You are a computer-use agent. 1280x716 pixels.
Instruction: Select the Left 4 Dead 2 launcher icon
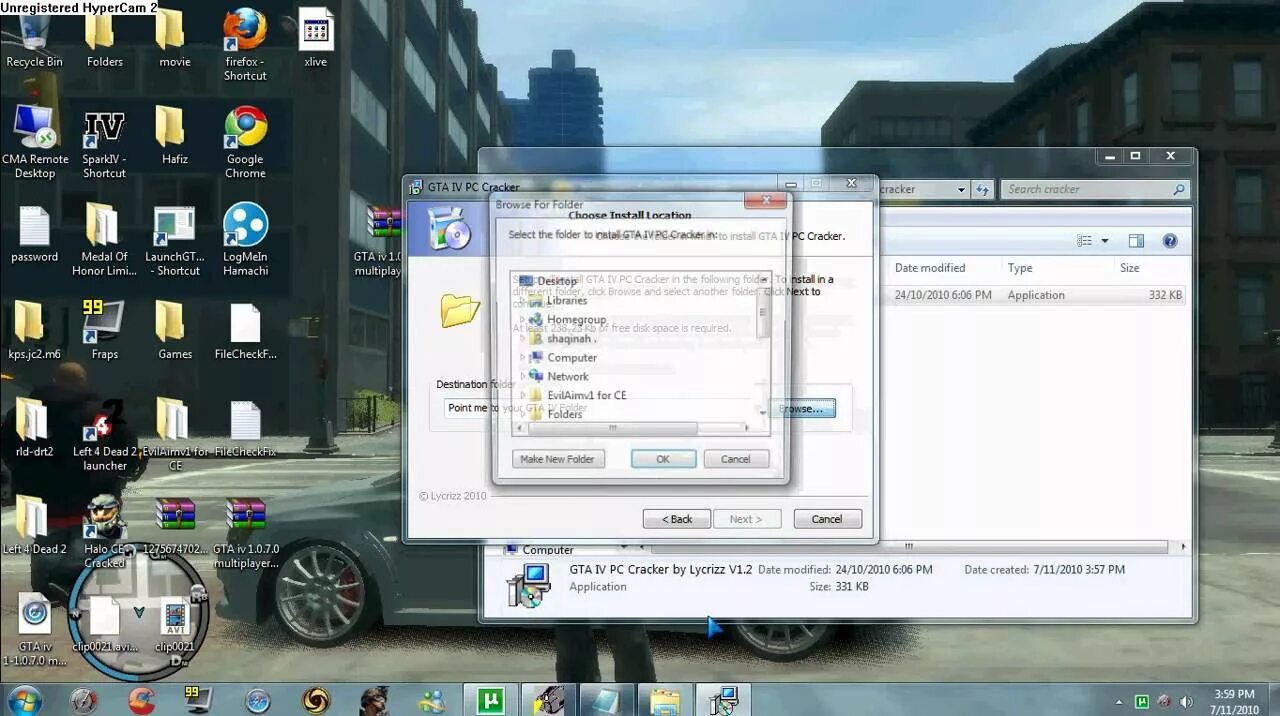pos(104,435)
